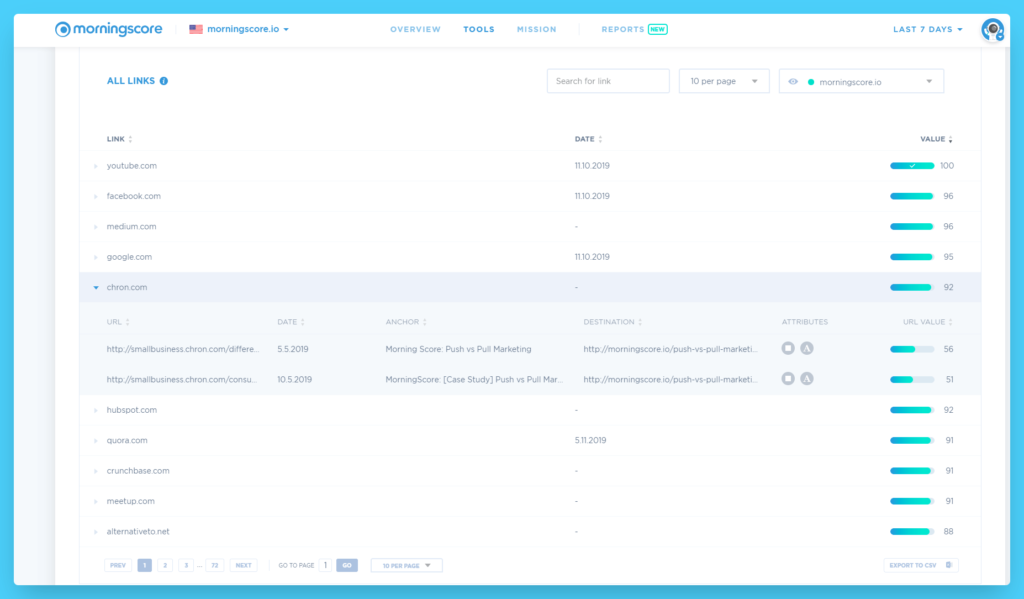Viewport: 1024px width, 599px height.
Task: Click sort arrows on Link column
Action: click(131, 139)
